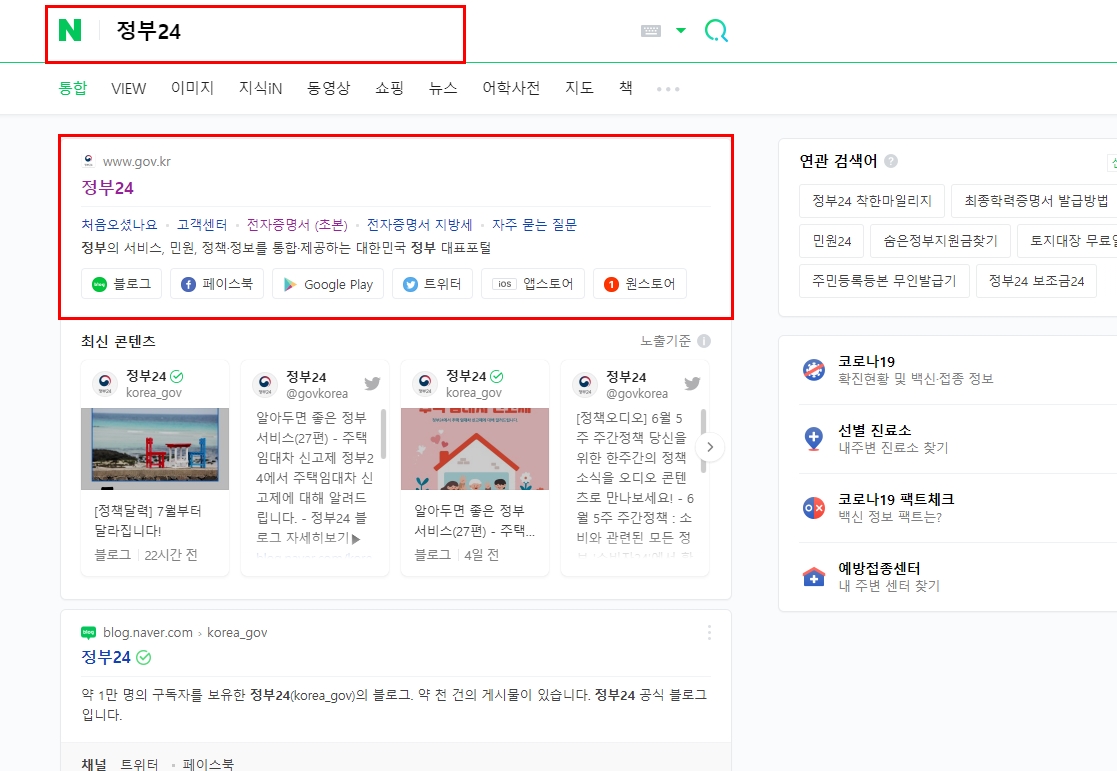This screenshot has height=771, width=1117.
Task: Expand the search autocomplete dropdown arrow
Action: tap(681, 31)
